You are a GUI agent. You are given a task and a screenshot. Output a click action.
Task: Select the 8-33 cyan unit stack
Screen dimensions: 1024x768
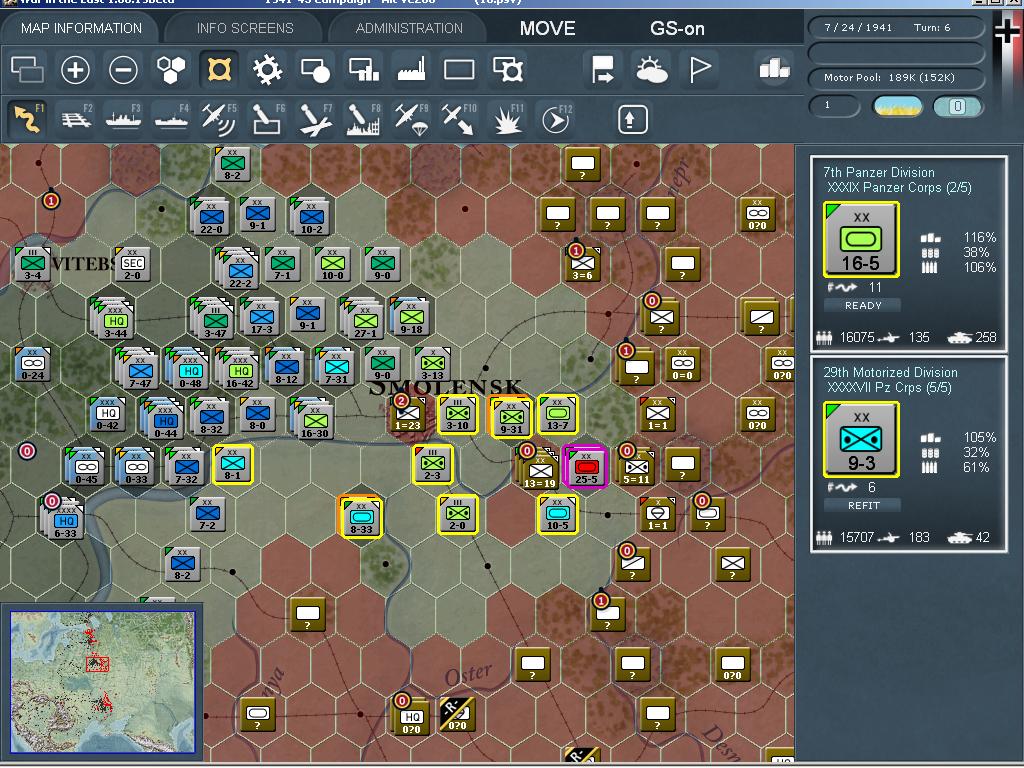(360, 517)
